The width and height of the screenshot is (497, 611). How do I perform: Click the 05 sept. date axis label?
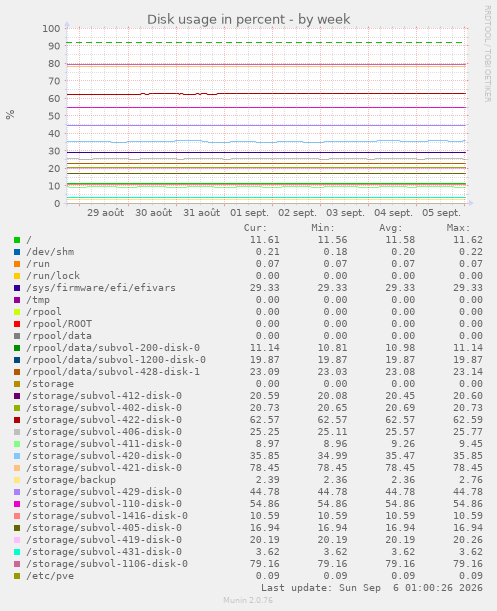442,213
